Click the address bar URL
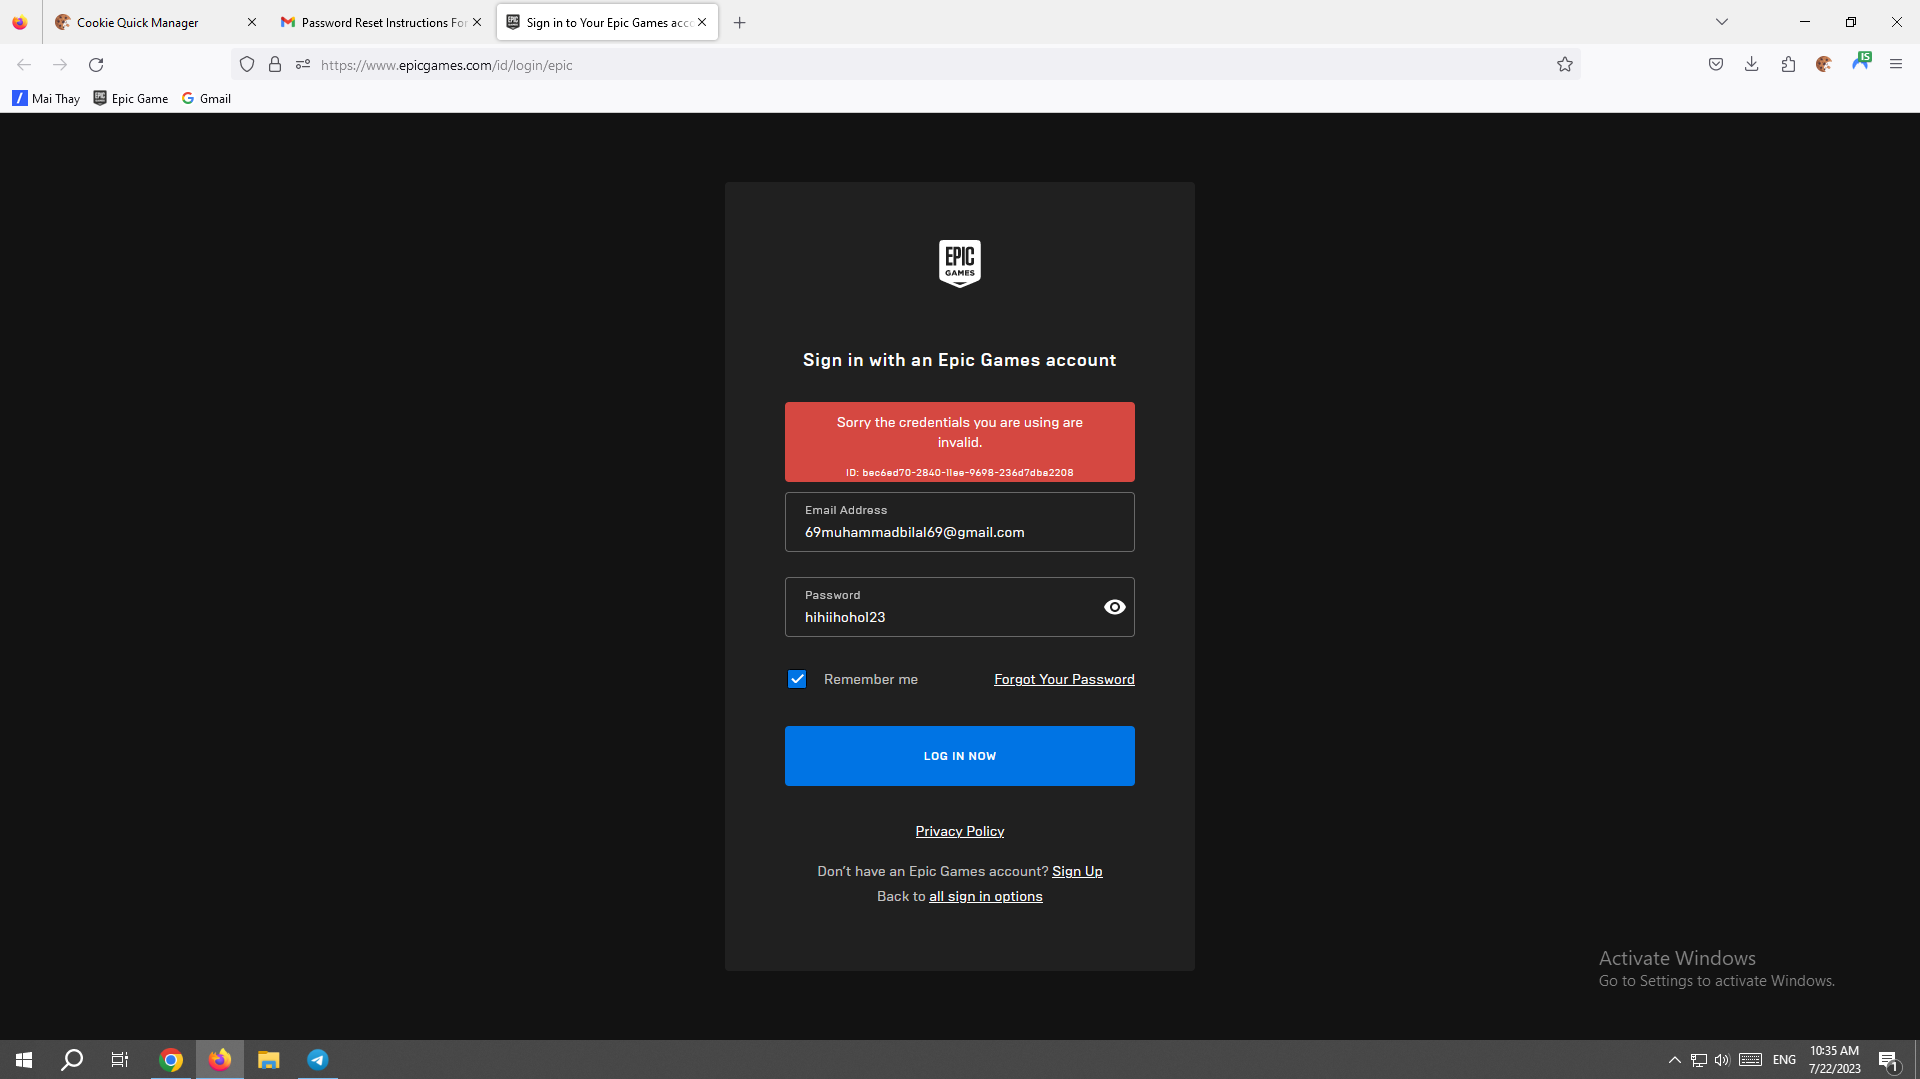The height and width of the screenshot is (1079, 1920). pos(447,65)
